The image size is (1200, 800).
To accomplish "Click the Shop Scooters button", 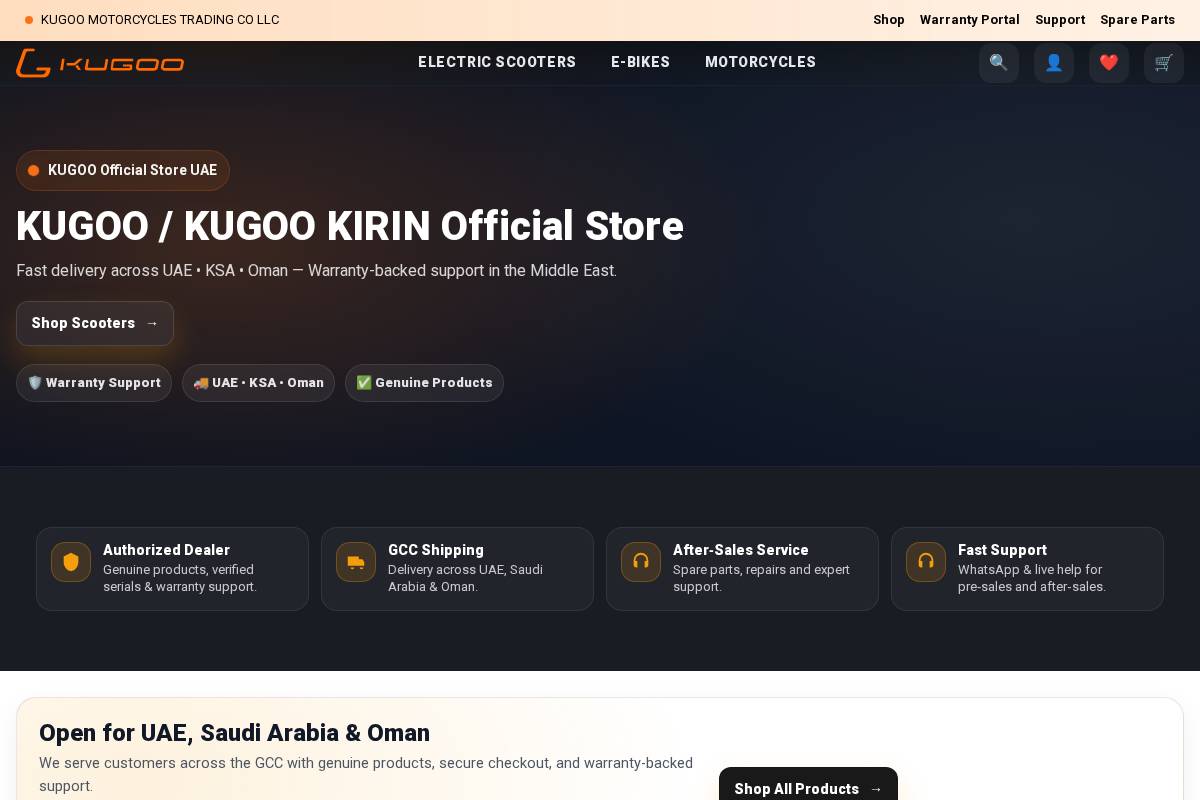I will [x=95, y=323].
